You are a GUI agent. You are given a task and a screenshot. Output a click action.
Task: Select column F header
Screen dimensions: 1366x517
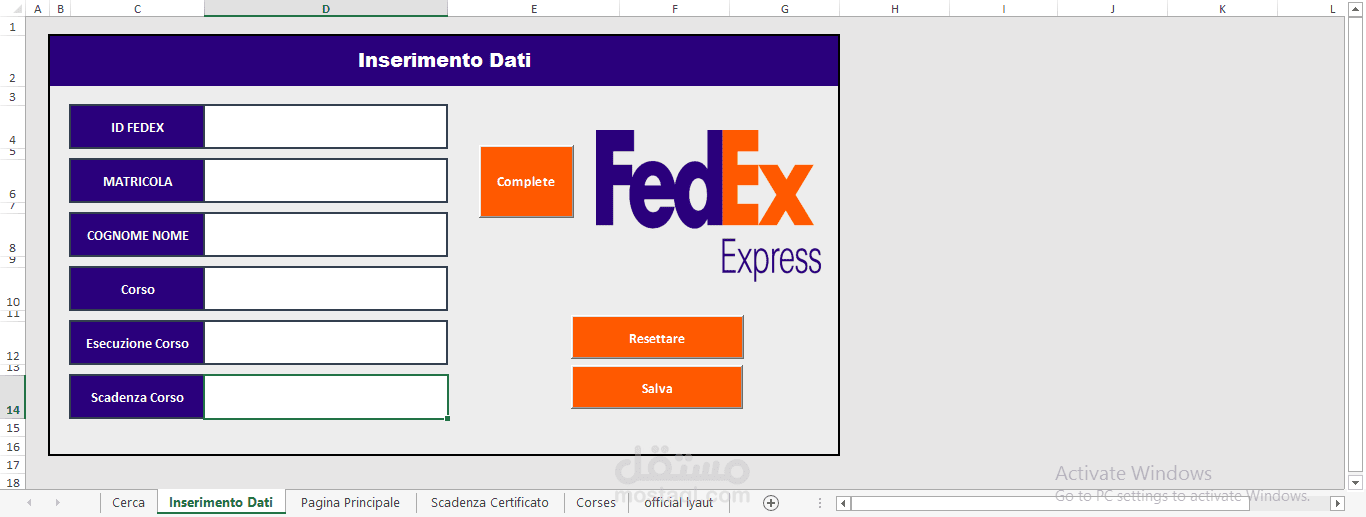[675, 8]
